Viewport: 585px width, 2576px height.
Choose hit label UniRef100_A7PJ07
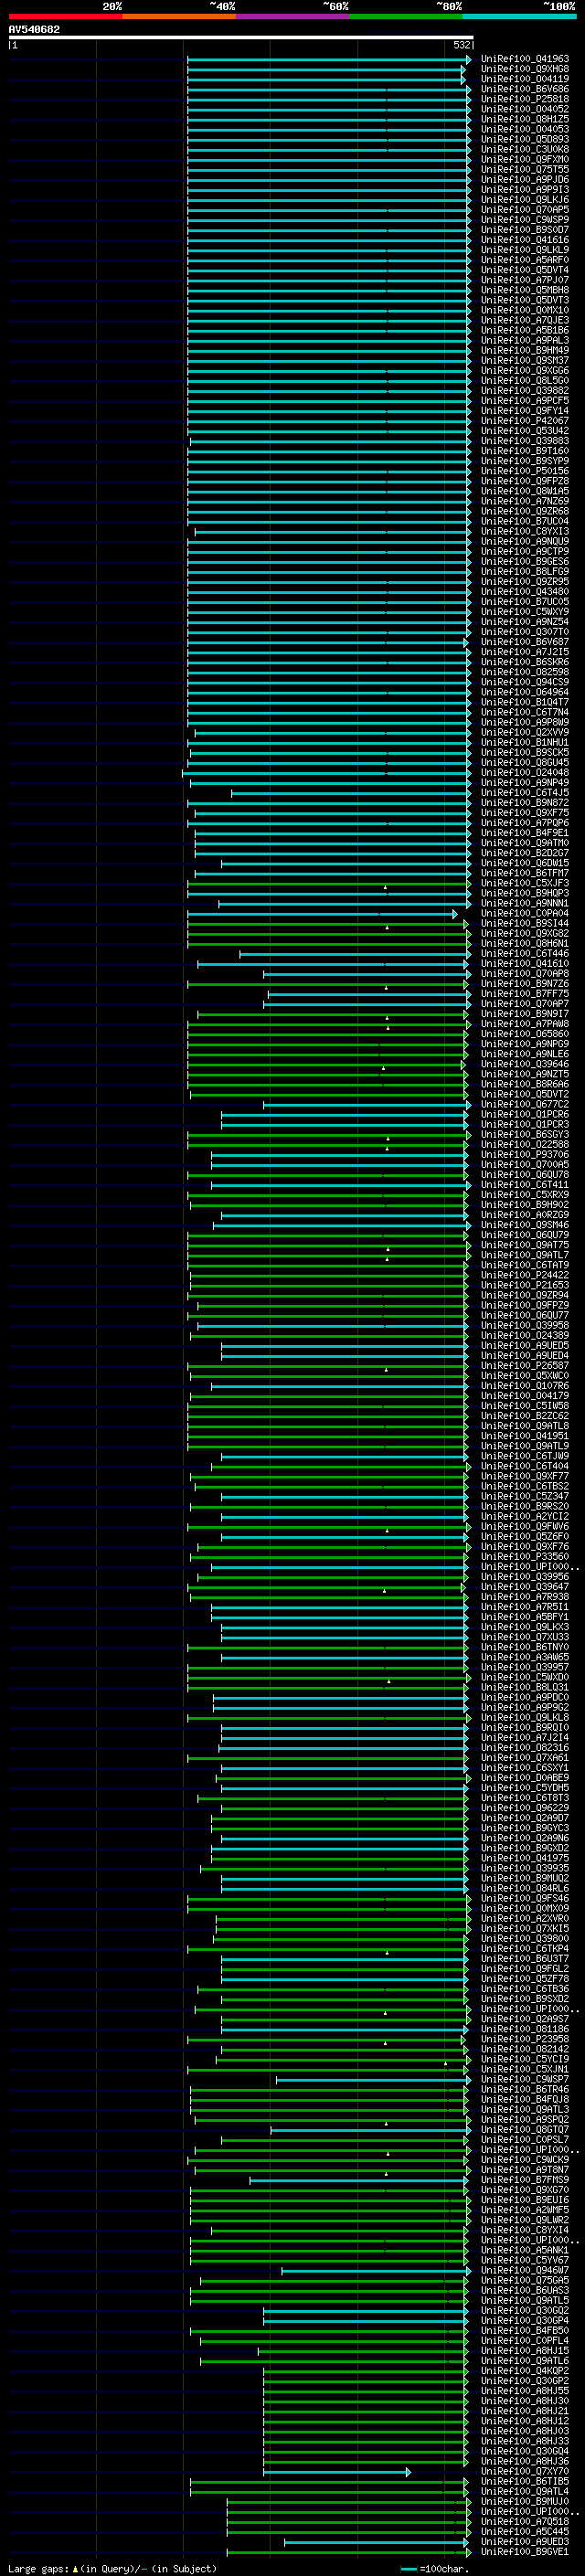(525, 280)
